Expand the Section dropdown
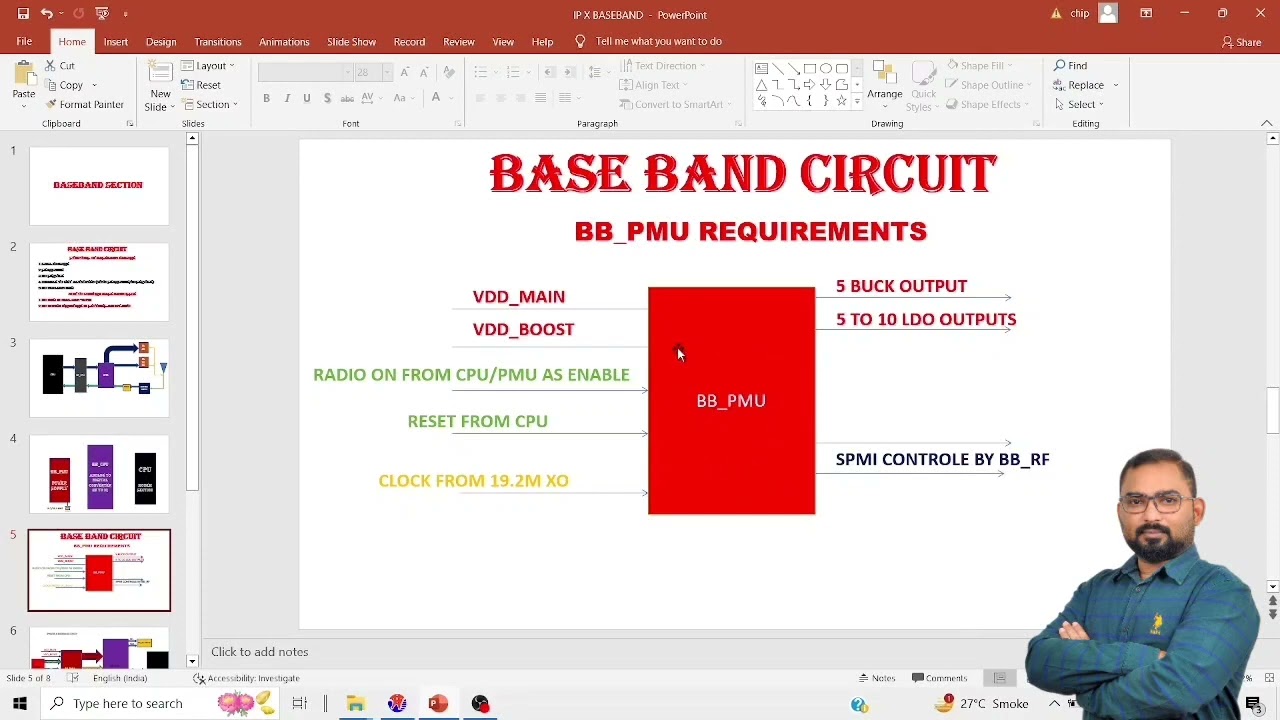1280x720 pixels. [x=208, y=104]
